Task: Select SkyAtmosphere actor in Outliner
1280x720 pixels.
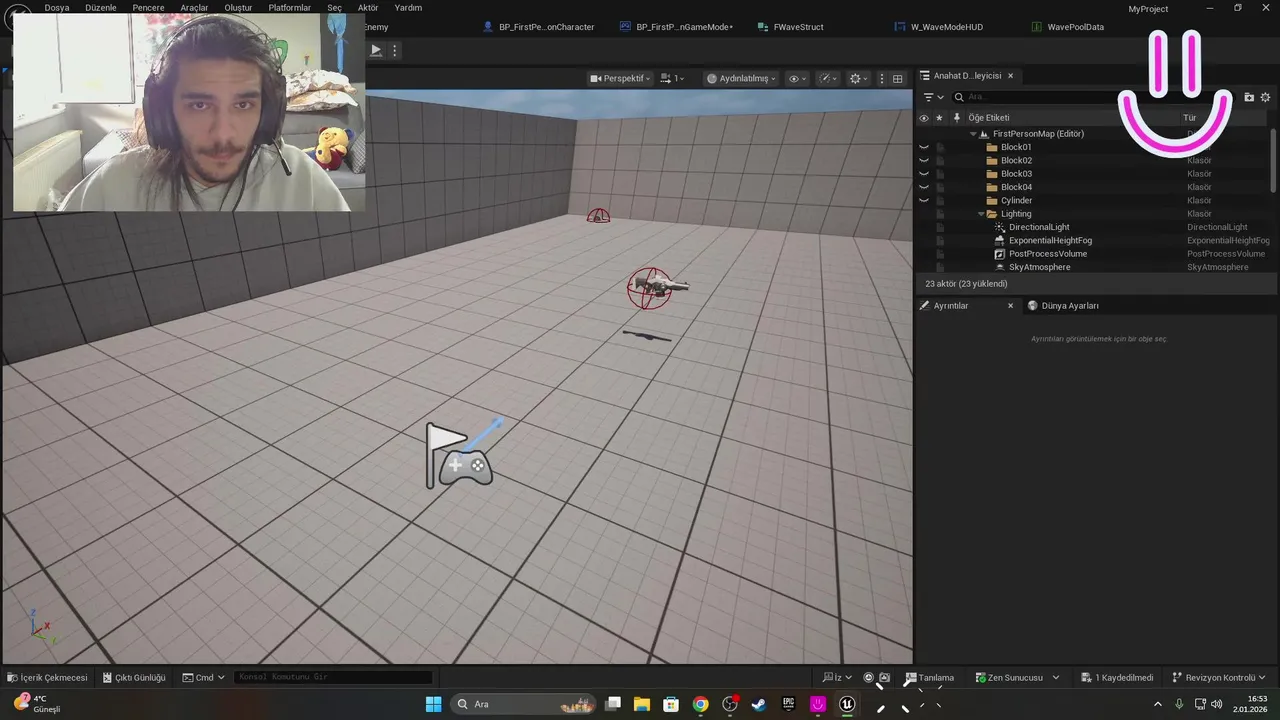Action: (1039, 267)
